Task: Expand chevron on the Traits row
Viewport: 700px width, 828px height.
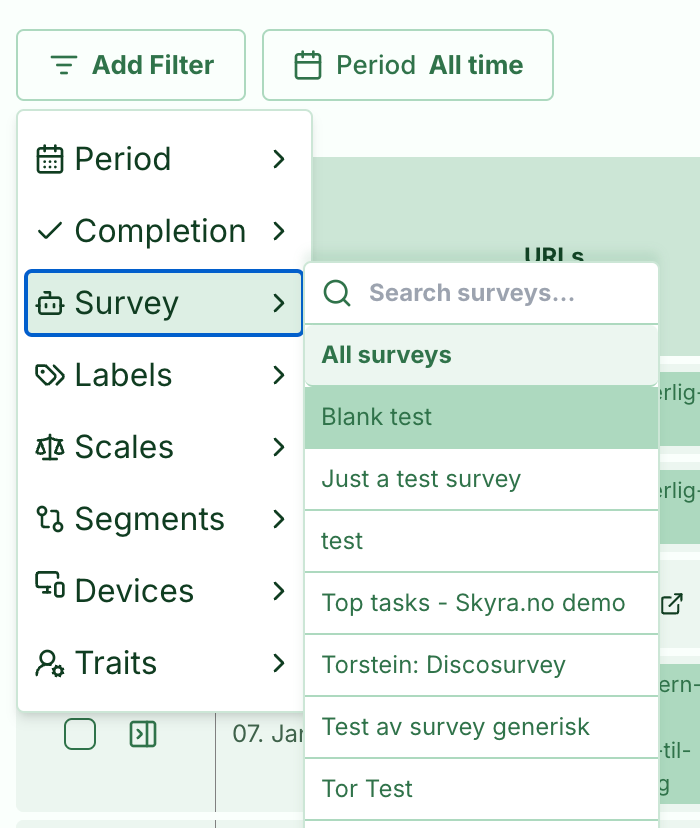Action: 279,663
